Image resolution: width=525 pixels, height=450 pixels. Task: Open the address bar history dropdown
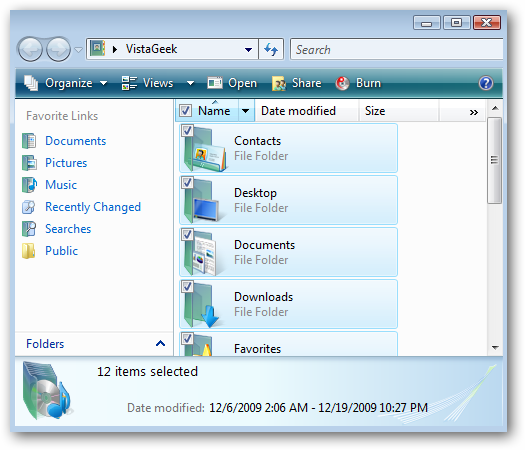(x=248, y=50)
